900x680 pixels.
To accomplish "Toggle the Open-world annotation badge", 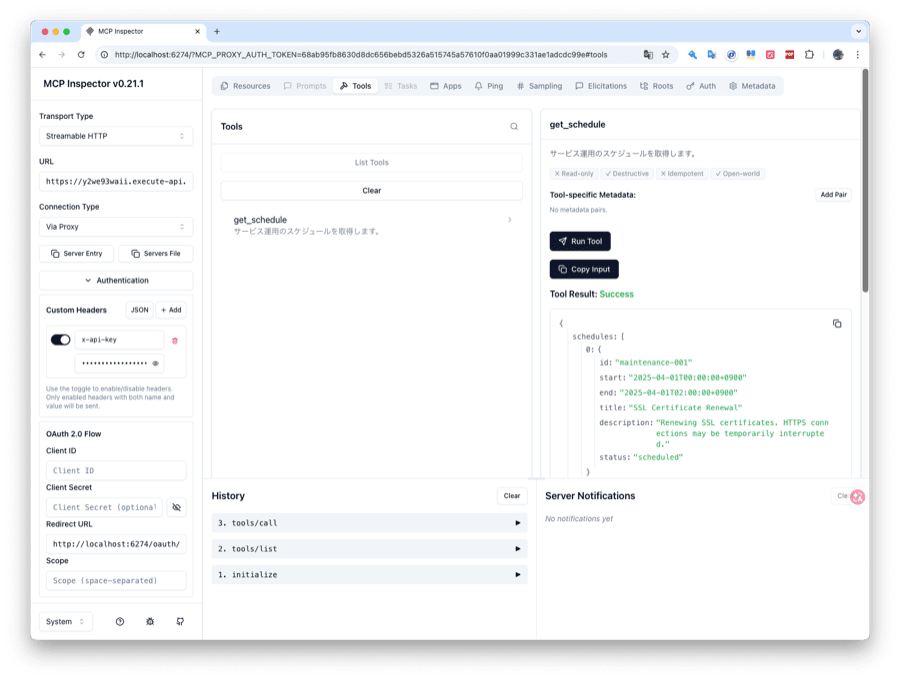I will point(738,174).
